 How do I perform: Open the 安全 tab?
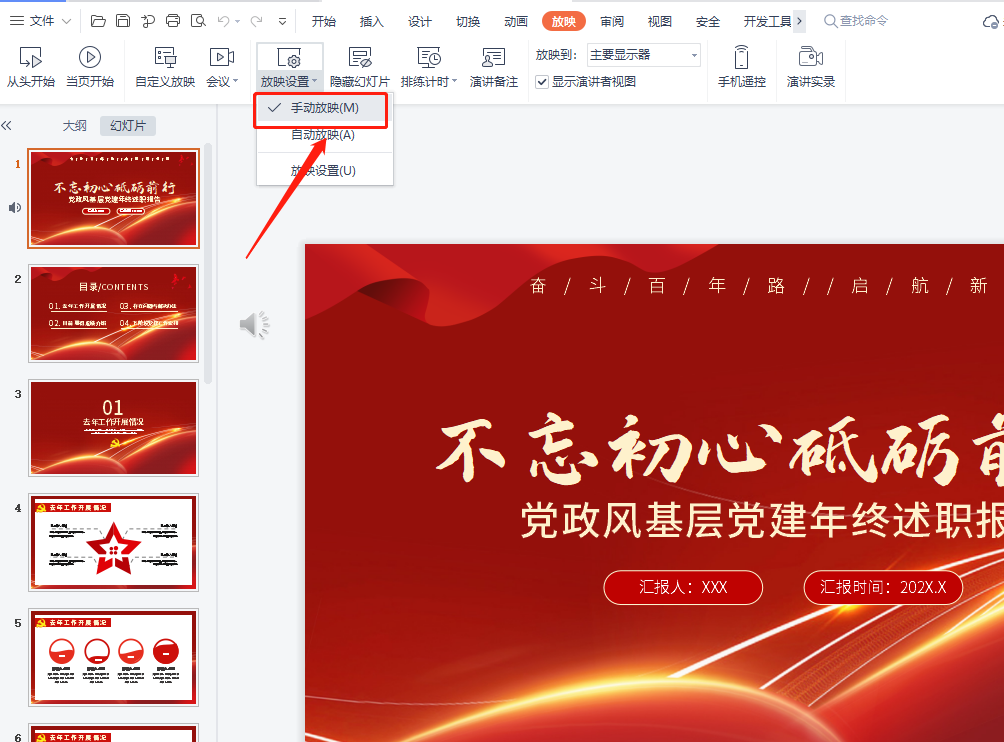click(x=708, y=22)
